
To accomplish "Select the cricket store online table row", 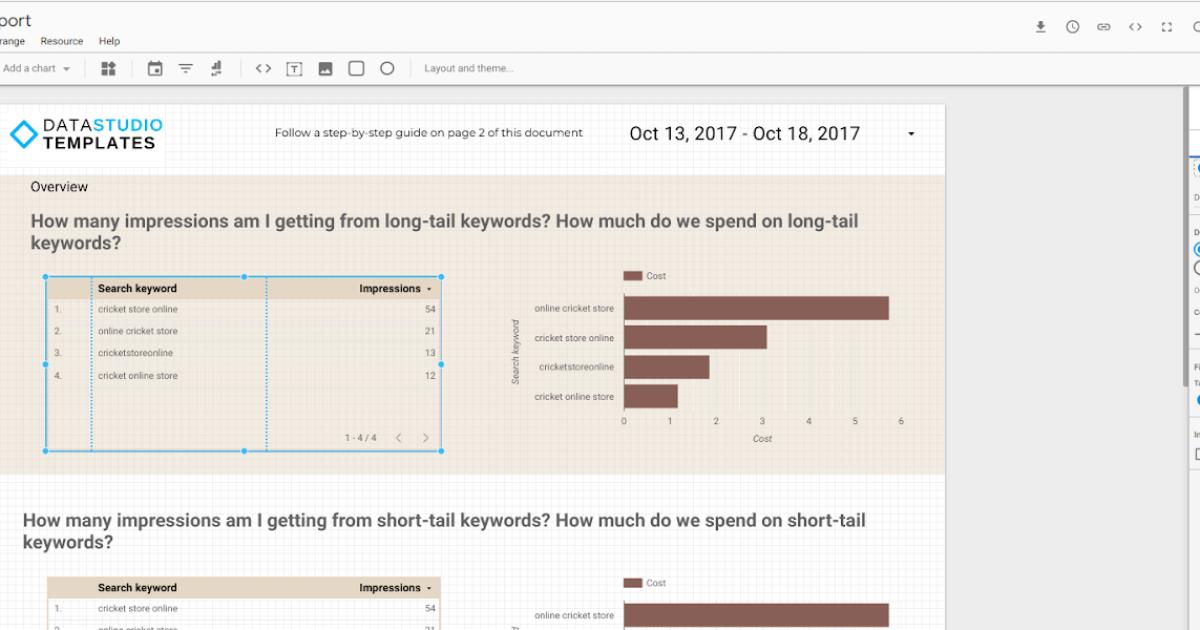I will tap(138, 309).
